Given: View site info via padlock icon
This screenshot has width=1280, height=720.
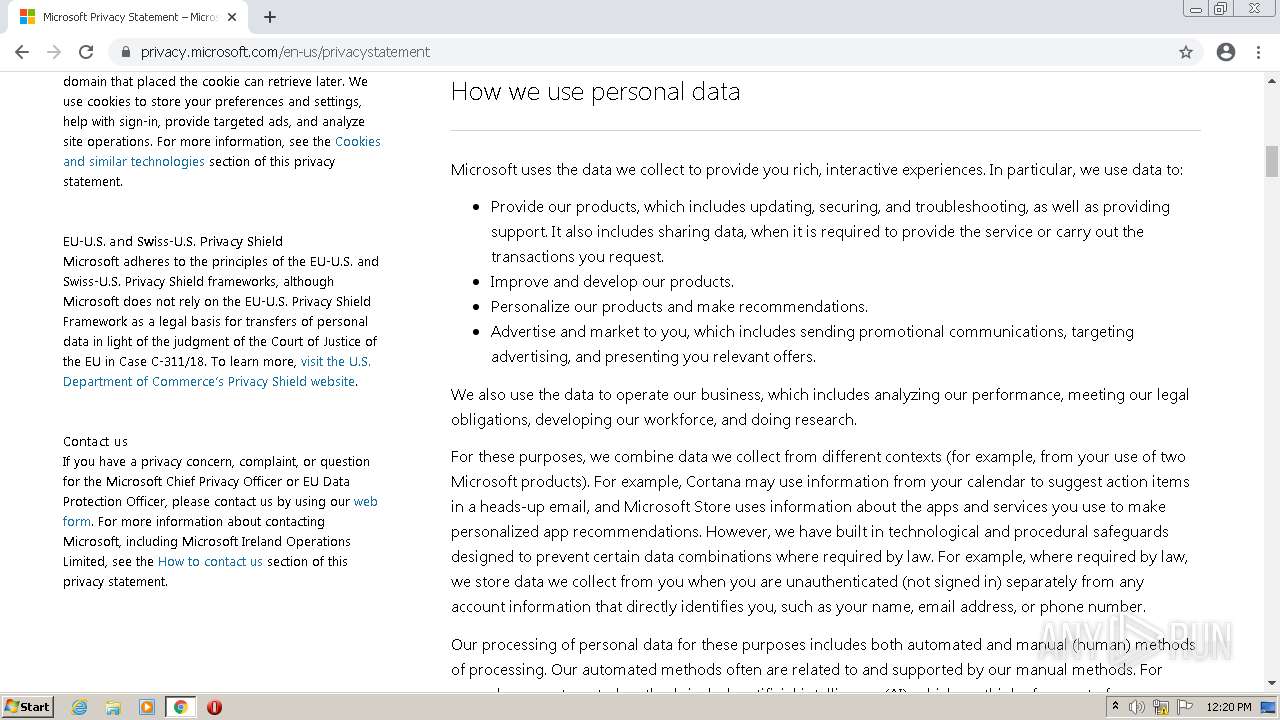Looking at the screenshot, I should pos(125,52).
